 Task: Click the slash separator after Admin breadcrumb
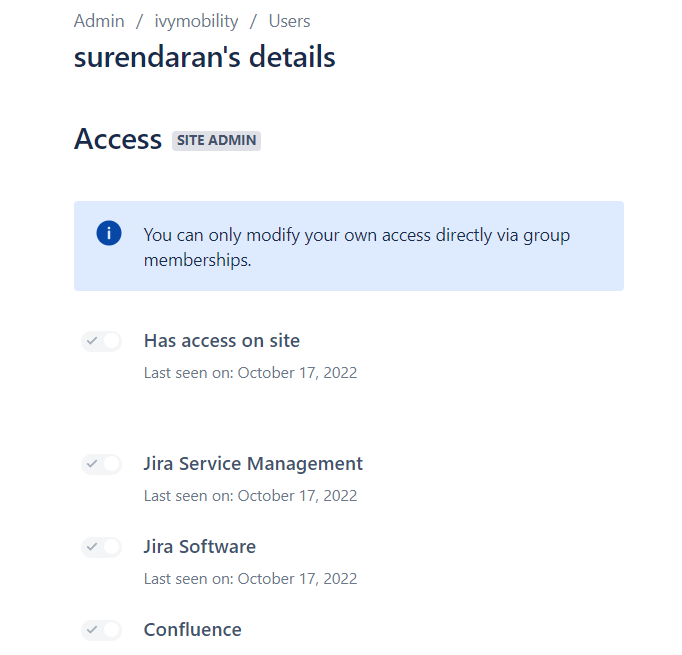pos(139,21)
